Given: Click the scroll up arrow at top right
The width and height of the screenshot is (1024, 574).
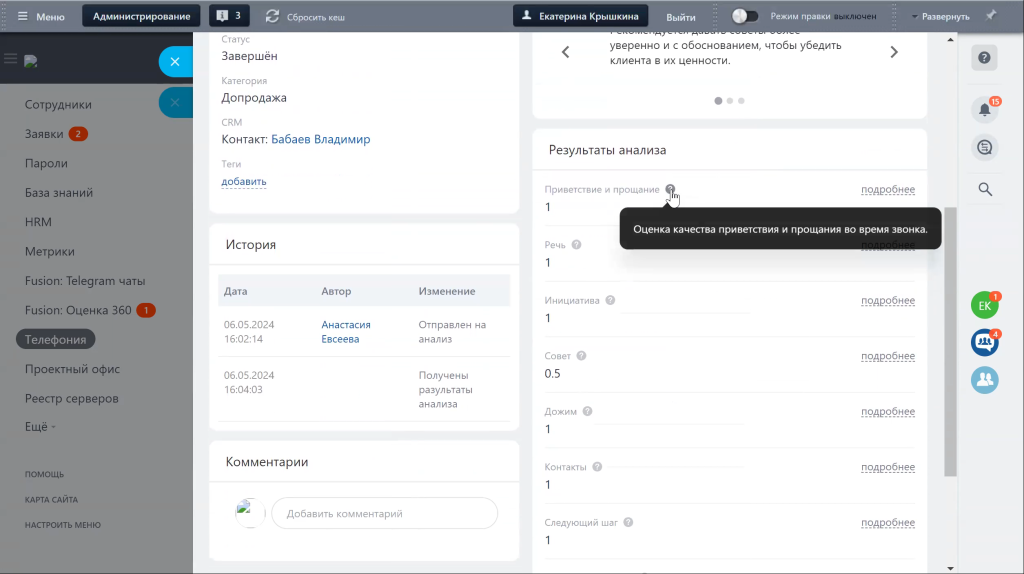Looking at the screenshot, I should click(x=950, y=40).
